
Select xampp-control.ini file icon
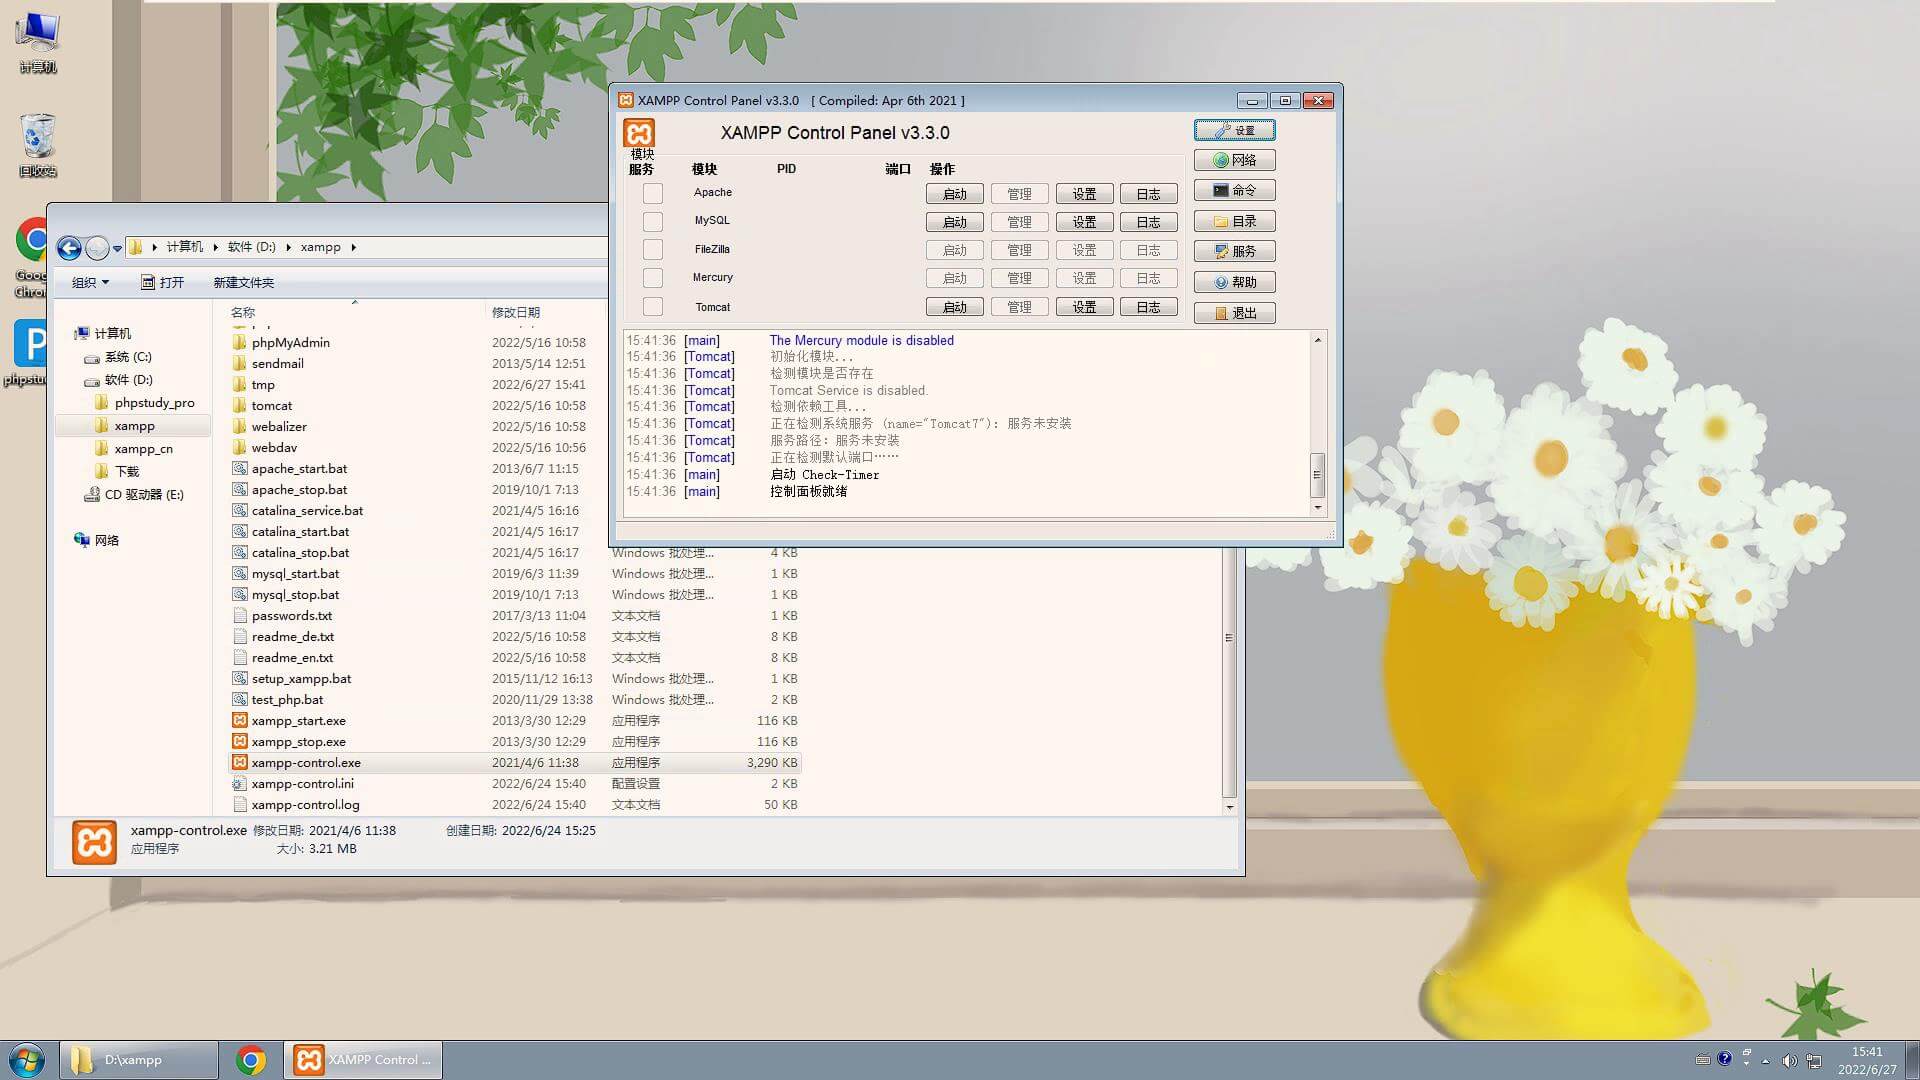point(240,783)
